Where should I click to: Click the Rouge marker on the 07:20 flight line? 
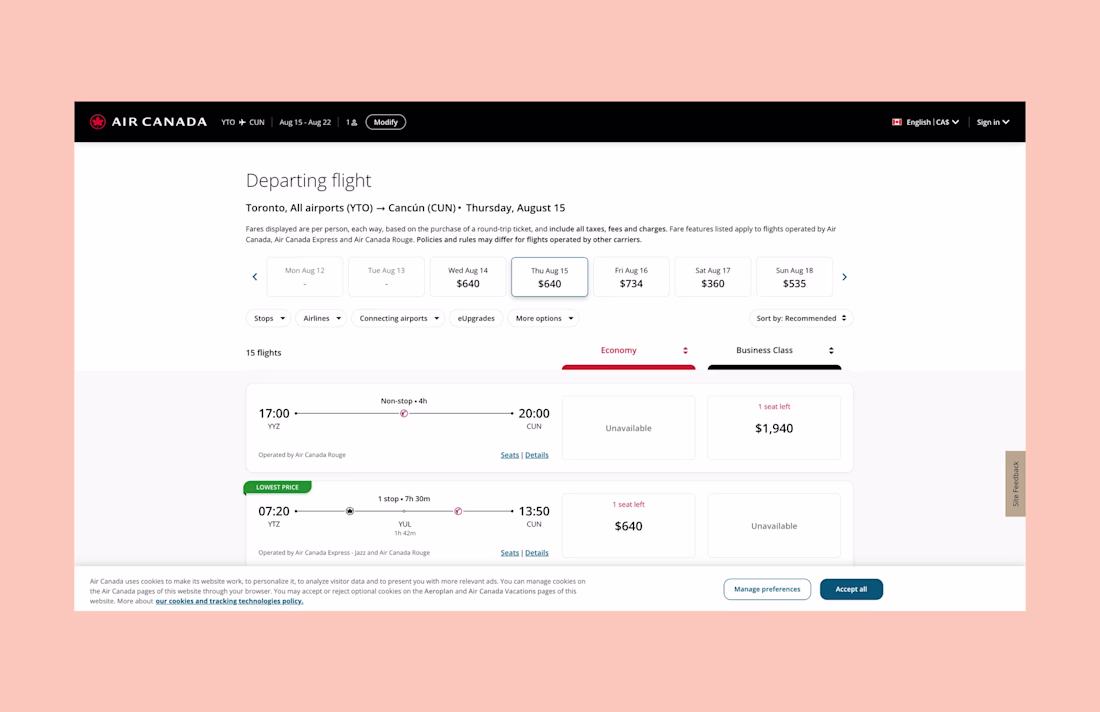[458, 511]
